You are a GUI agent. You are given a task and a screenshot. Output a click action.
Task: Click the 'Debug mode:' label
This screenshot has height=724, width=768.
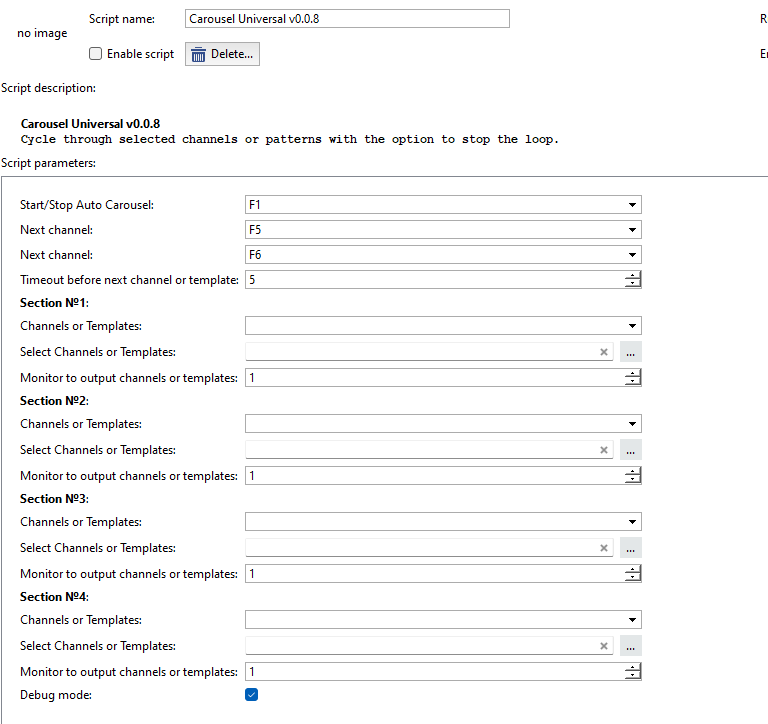click(x=56, y=695)
